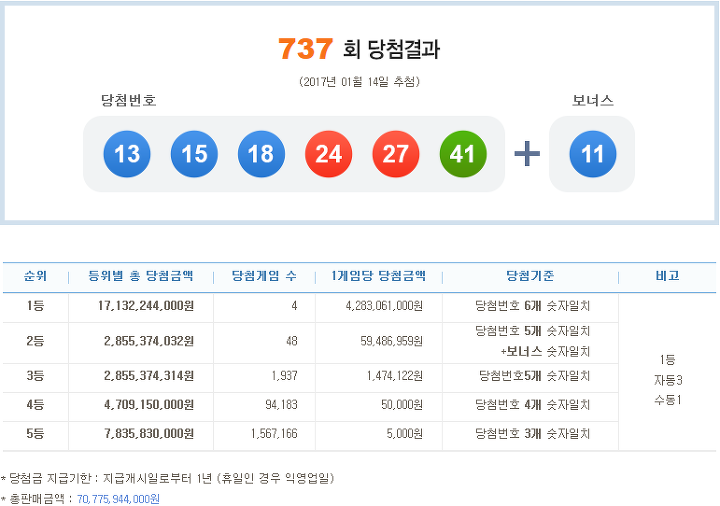
Task: Click the winning game count 94,183
Action: 281,405
